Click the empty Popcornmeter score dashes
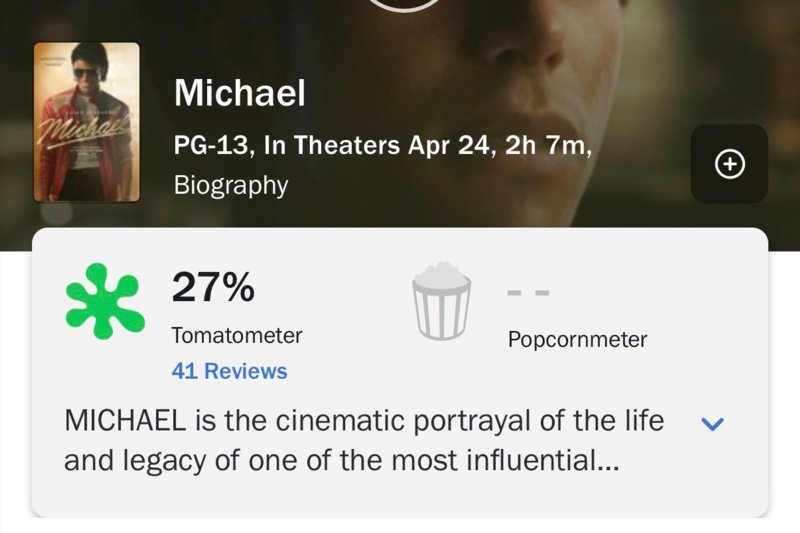This screenshot has width=800, height=533. [x=528, y=294]
